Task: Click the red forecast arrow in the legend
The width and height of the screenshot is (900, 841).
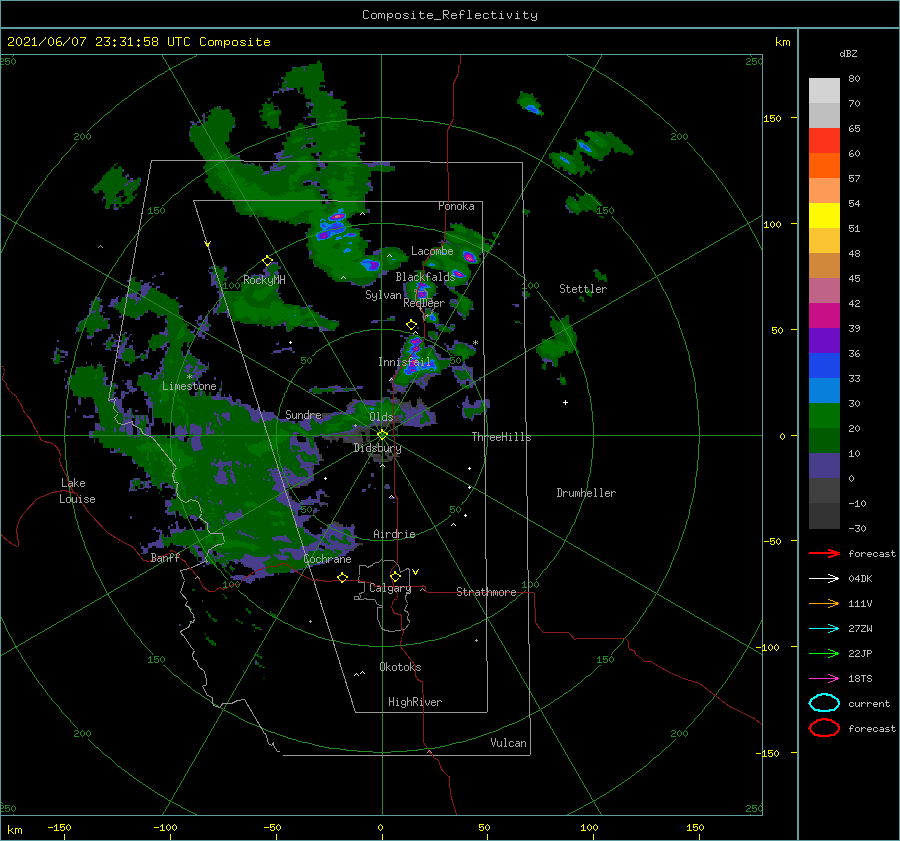Action: 824,553
